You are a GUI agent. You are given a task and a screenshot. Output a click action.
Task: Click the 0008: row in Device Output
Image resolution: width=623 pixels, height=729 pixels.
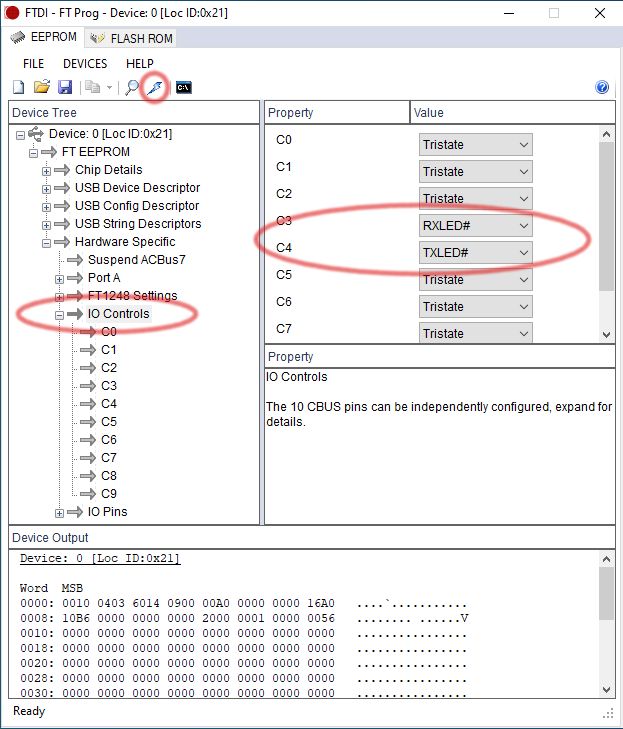(244, 618)
